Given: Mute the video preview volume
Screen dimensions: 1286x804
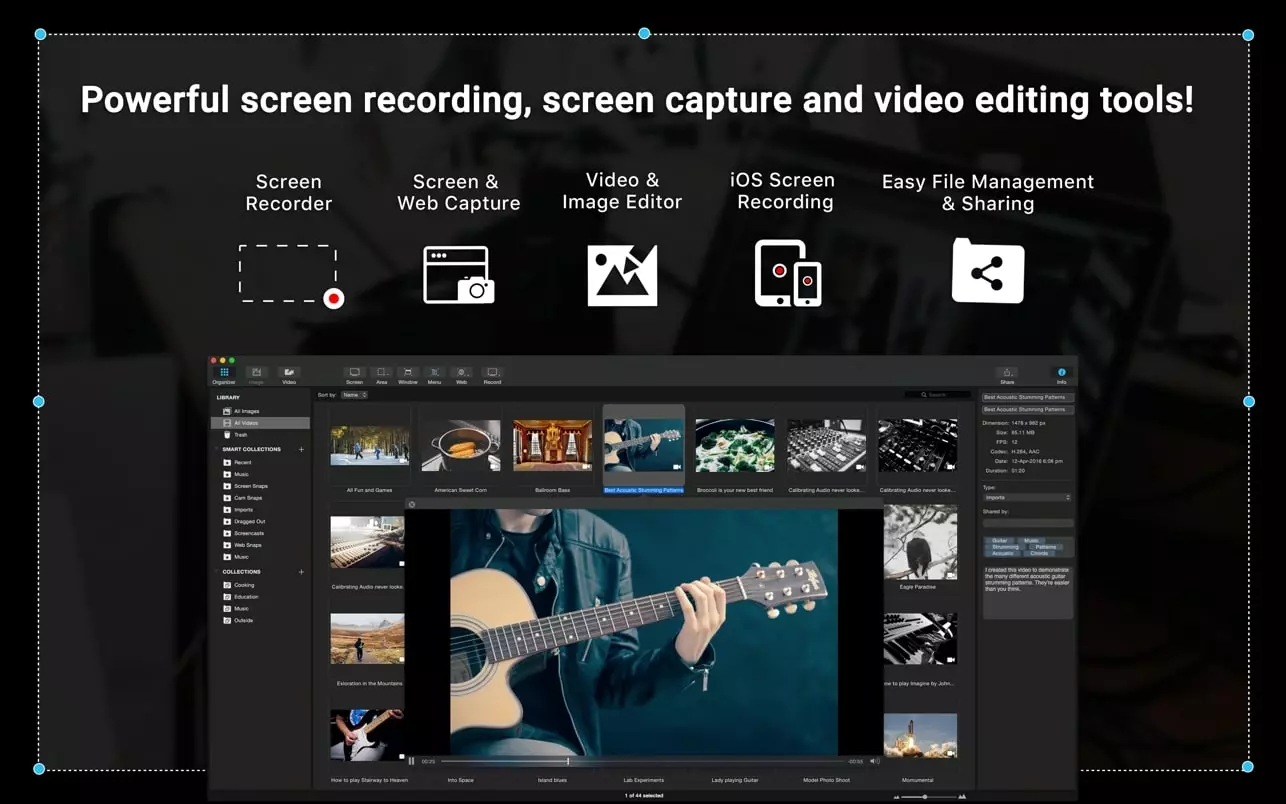Looking at the screenshot, I should tap(874, 761).
